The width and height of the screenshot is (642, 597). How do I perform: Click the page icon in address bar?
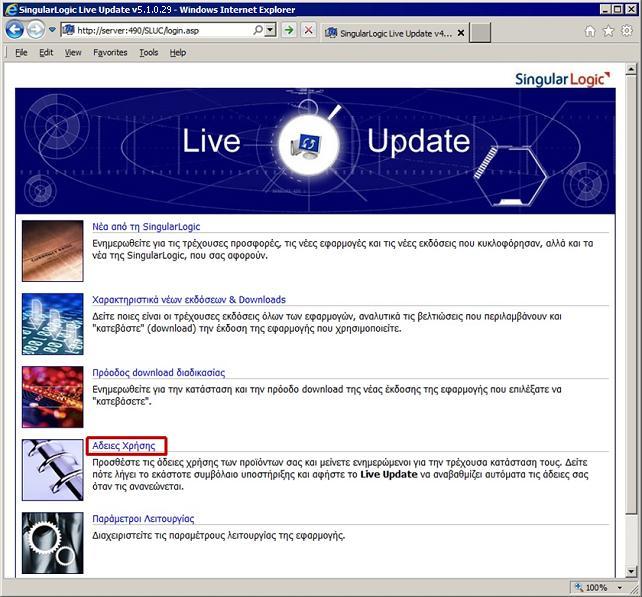click(68, 30)
